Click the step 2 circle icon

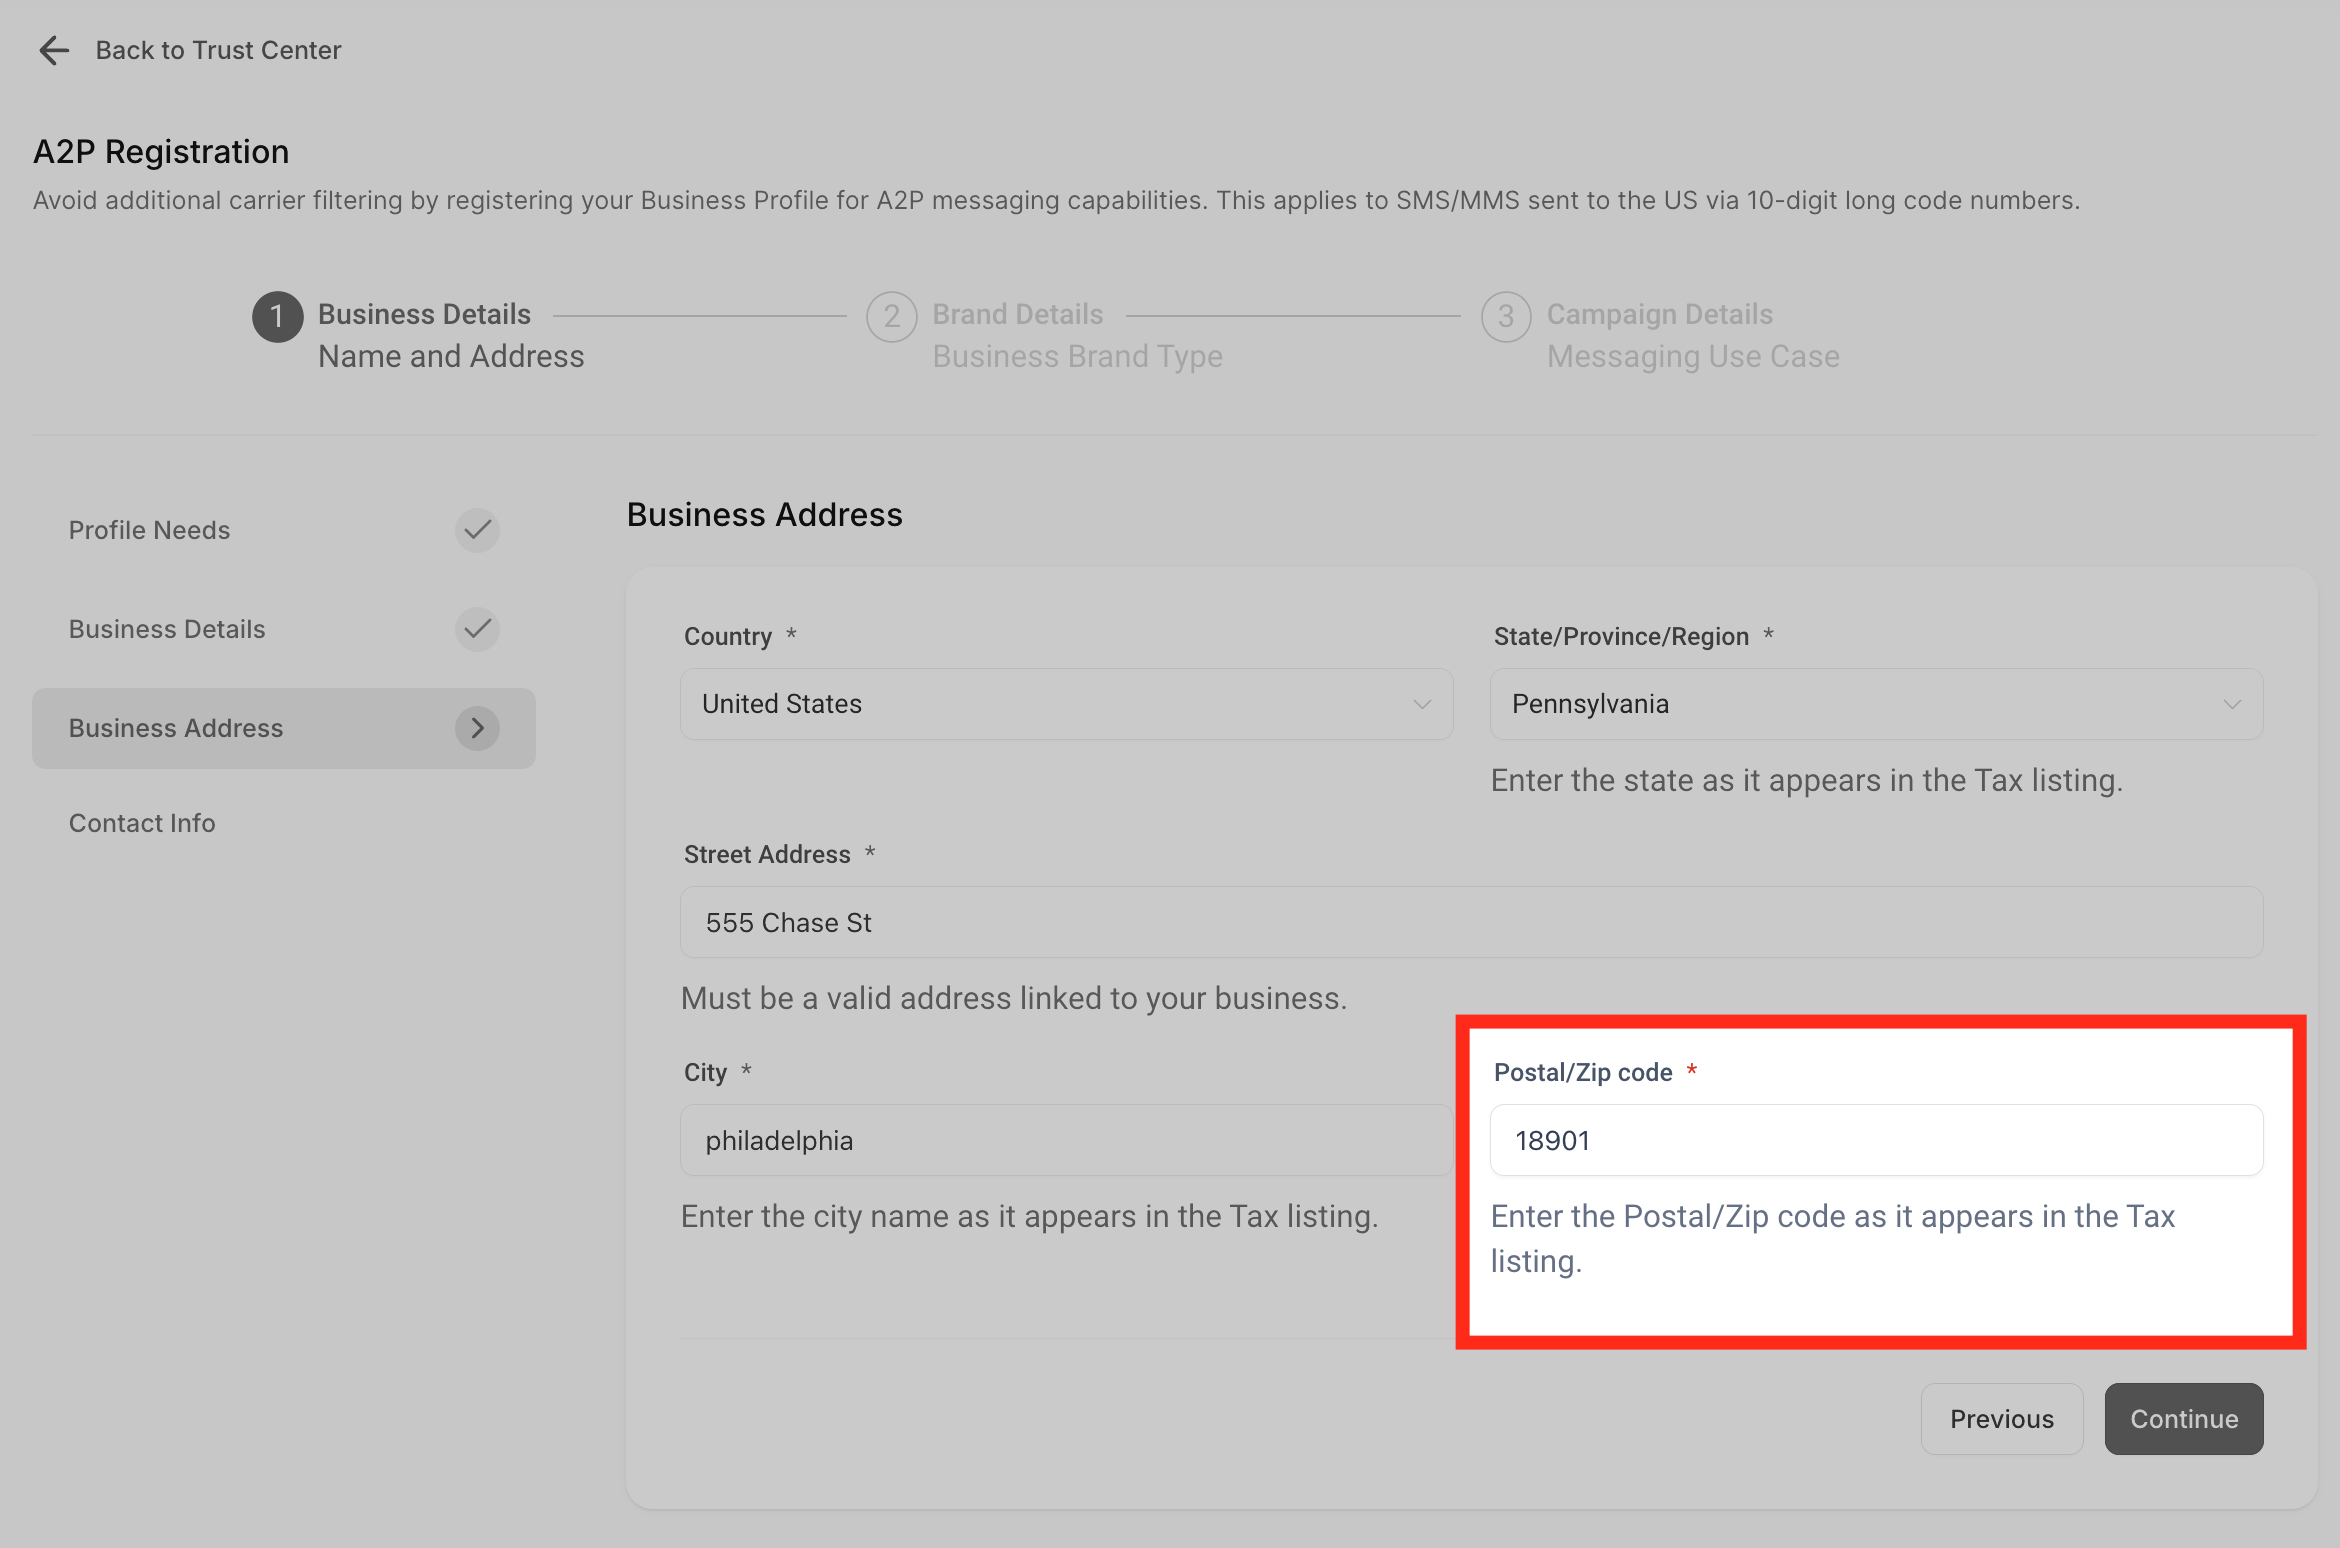891,317
